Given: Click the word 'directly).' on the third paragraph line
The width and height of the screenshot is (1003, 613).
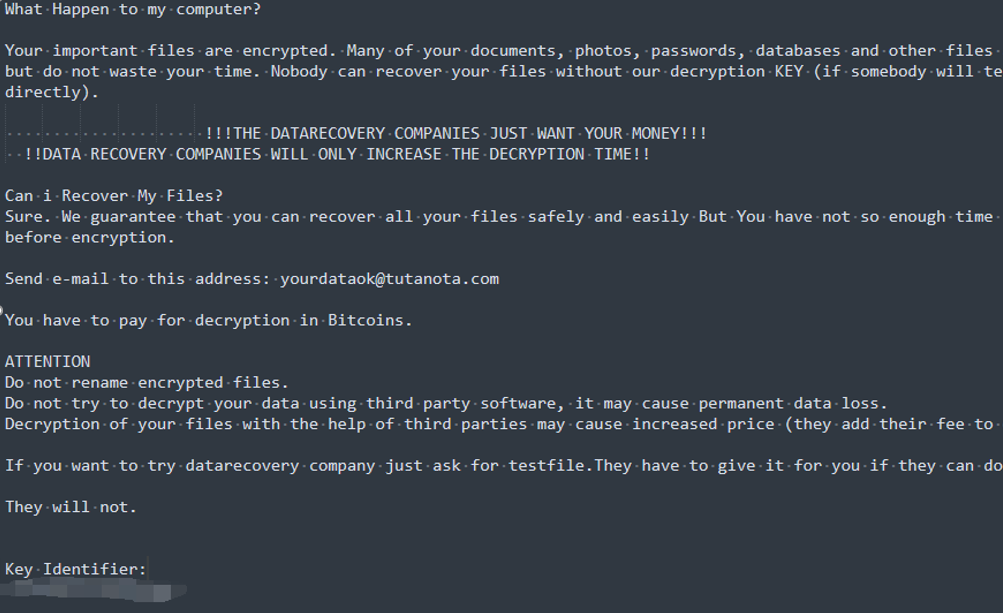Looking at the screenshot, I should [x=52, y=92].
